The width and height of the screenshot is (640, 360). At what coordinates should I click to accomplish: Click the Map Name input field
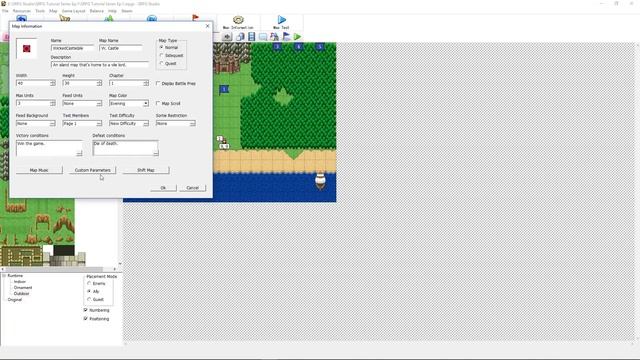pyautogui.click(x=121, y=48)
